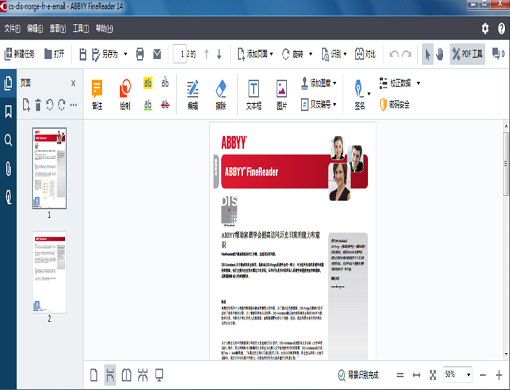
Task: Click the page number input field
Action: [180, 54]
